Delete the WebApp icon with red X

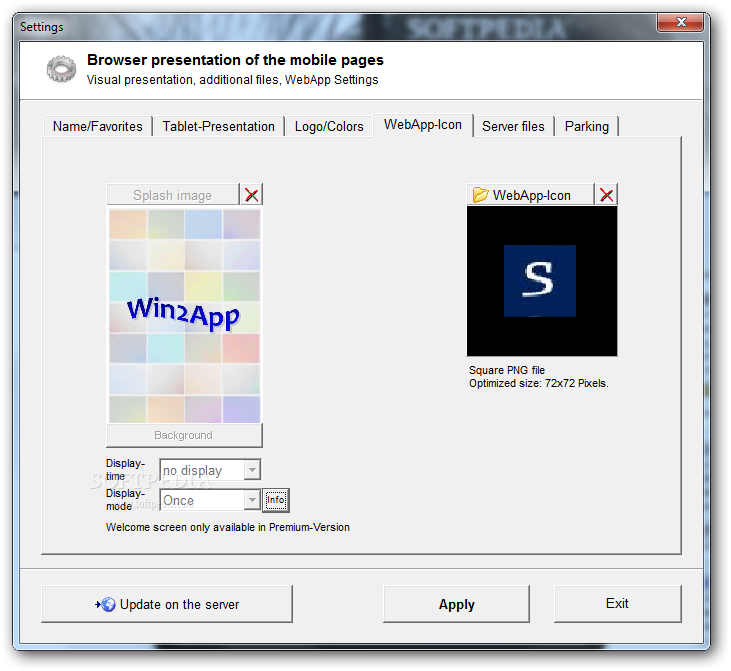coord(607,195)
